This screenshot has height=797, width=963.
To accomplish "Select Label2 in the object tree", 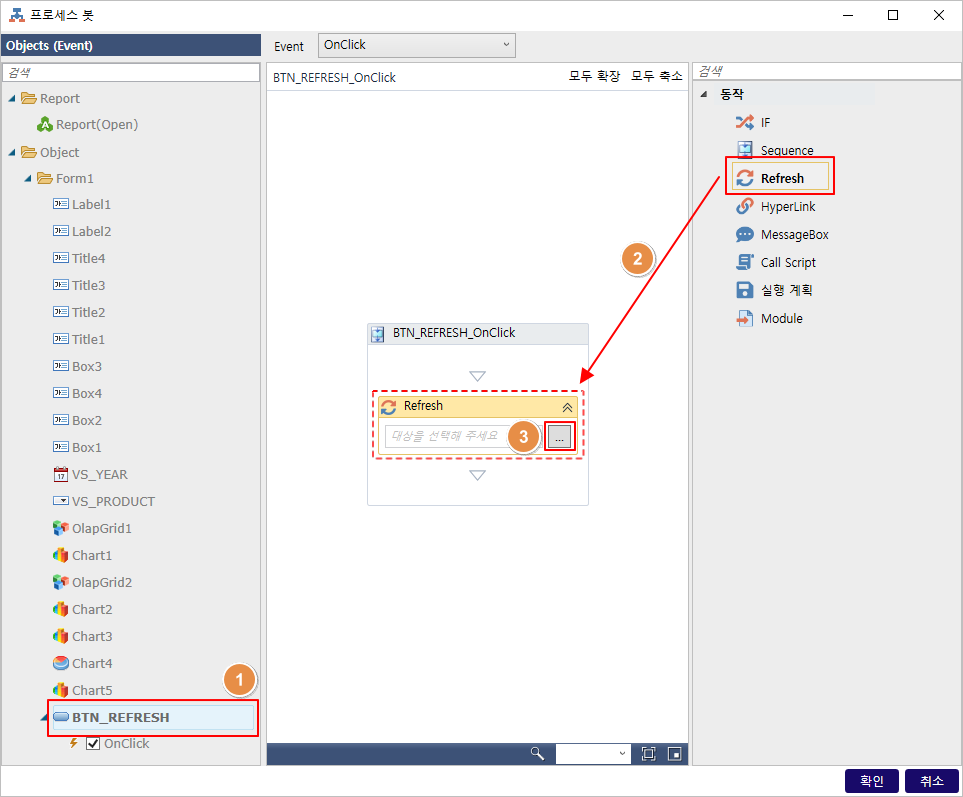I will [91, 231].
